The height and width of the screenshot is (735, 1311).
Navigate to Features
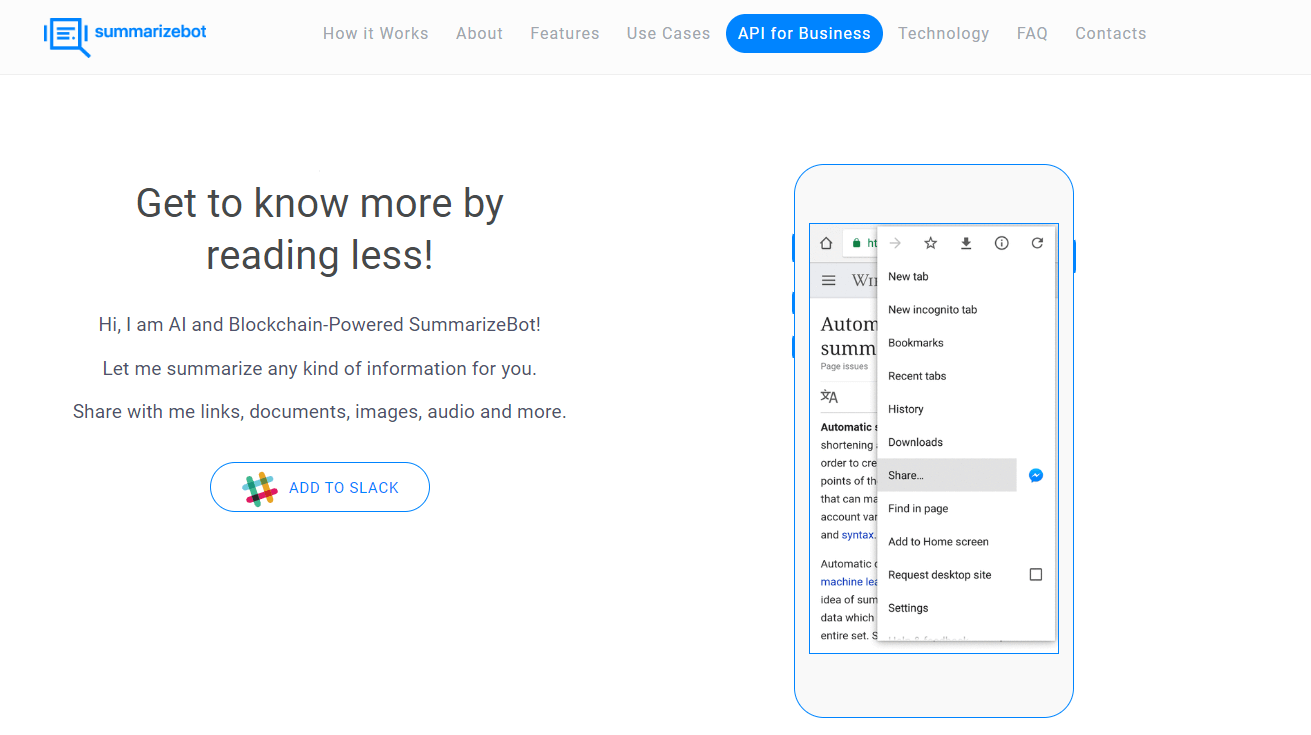pyautogui.click(x=565, y=33)
